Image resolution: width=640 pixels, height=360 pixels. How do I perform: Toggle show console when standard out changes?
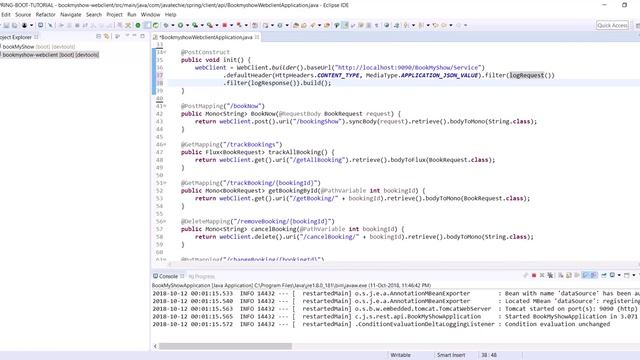click(585, 276)
